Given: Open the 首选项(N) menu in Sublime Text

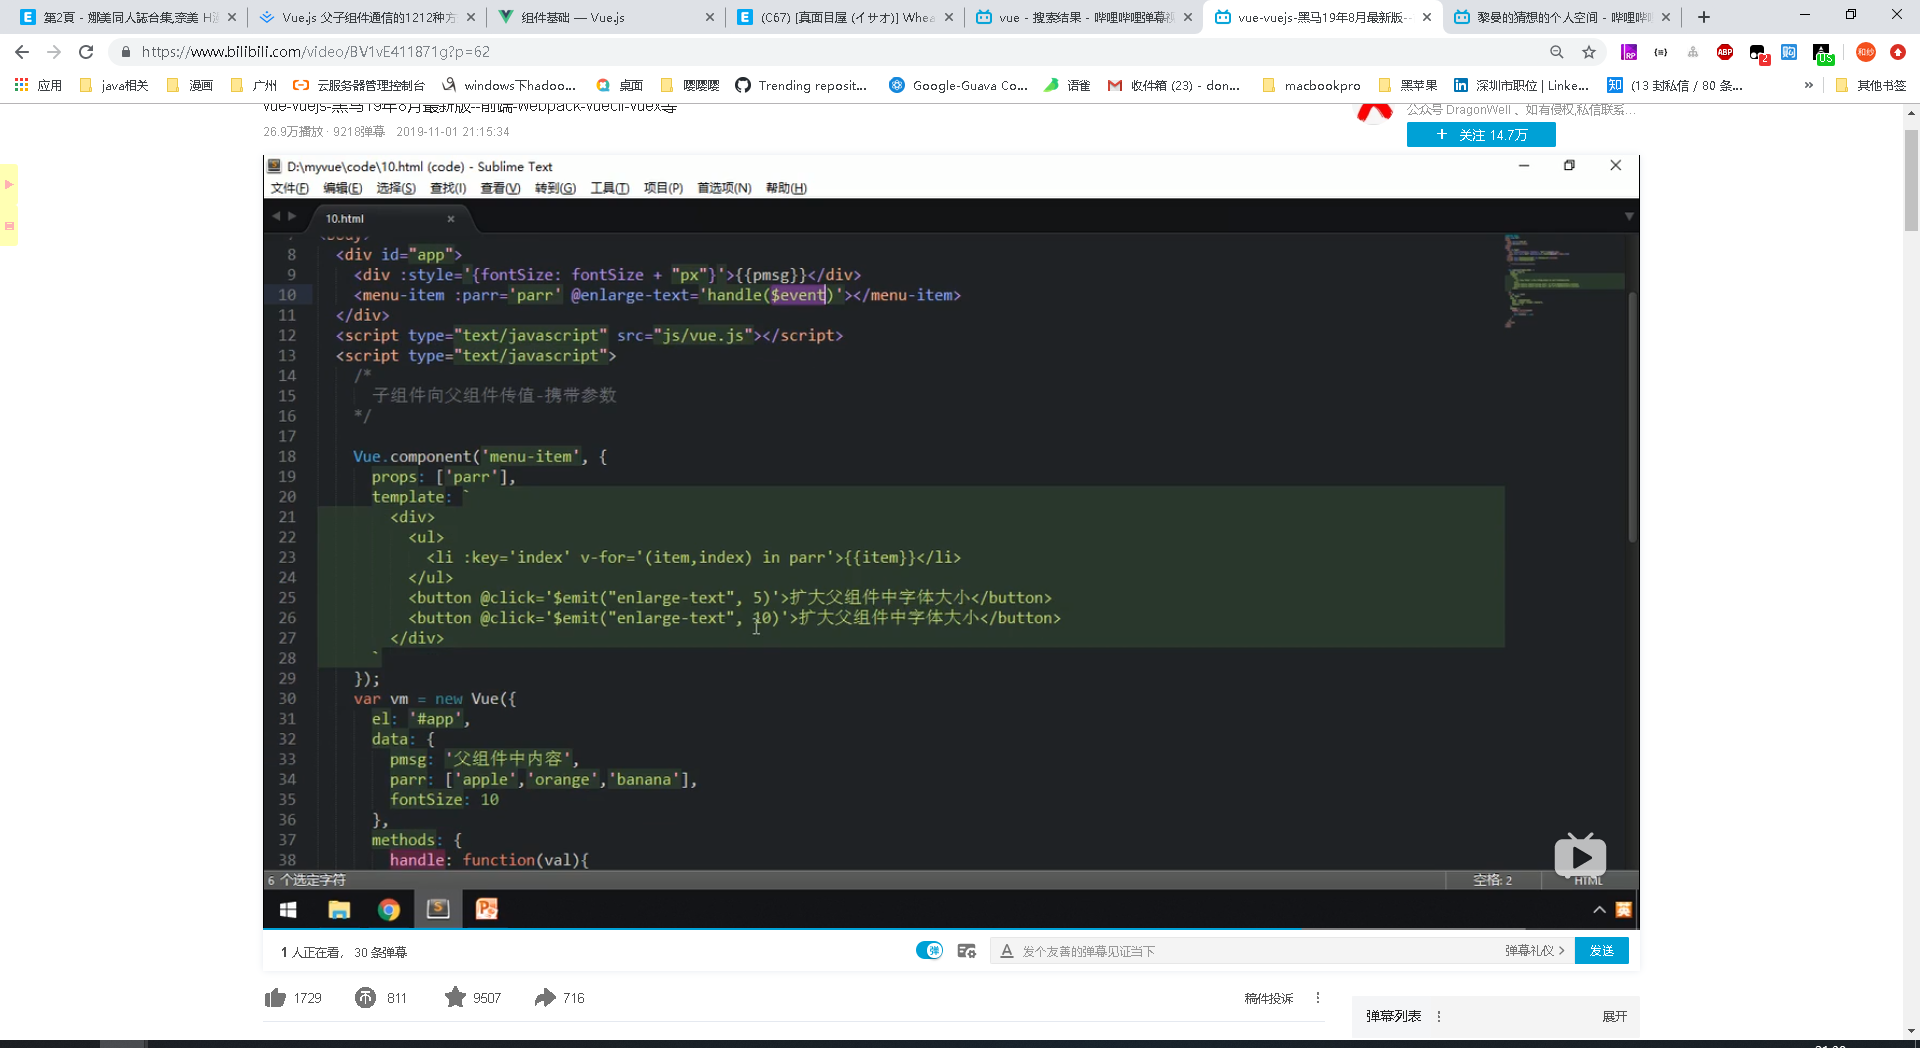Looking at the screenshot, I should click(724, 188).
